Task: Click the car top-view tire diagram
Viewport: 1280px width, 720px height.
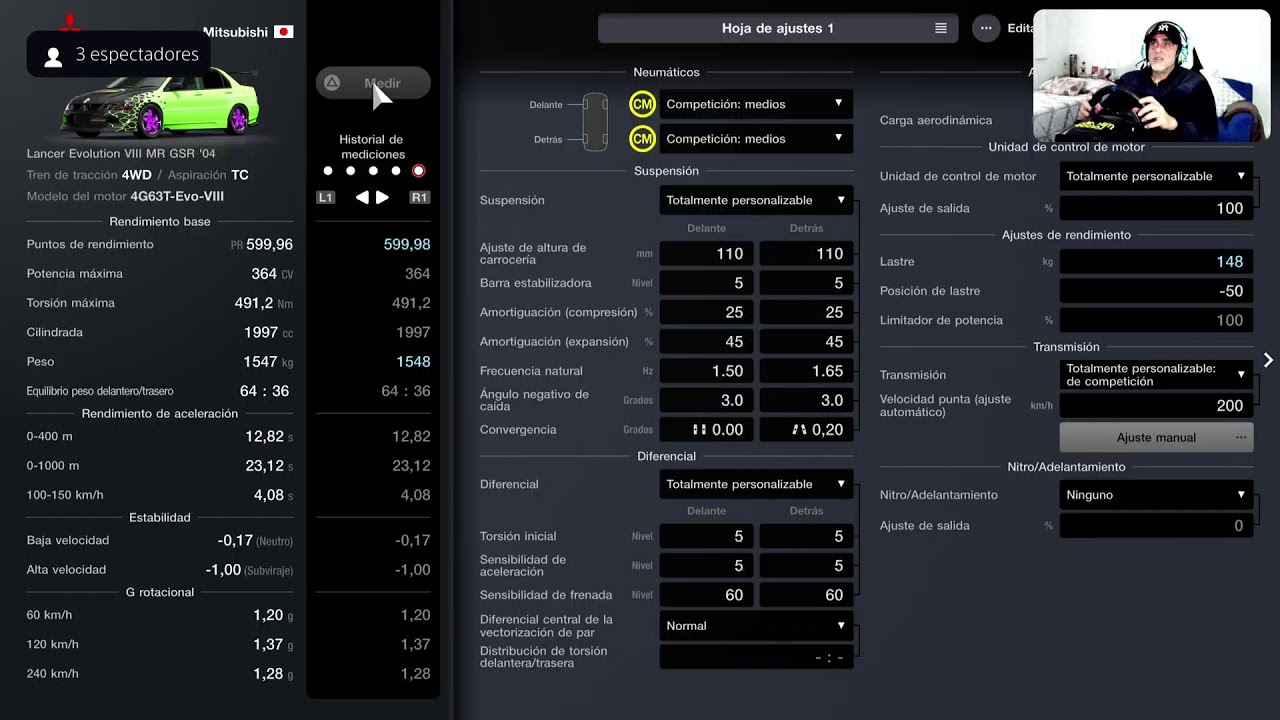Action: [595, 122]
